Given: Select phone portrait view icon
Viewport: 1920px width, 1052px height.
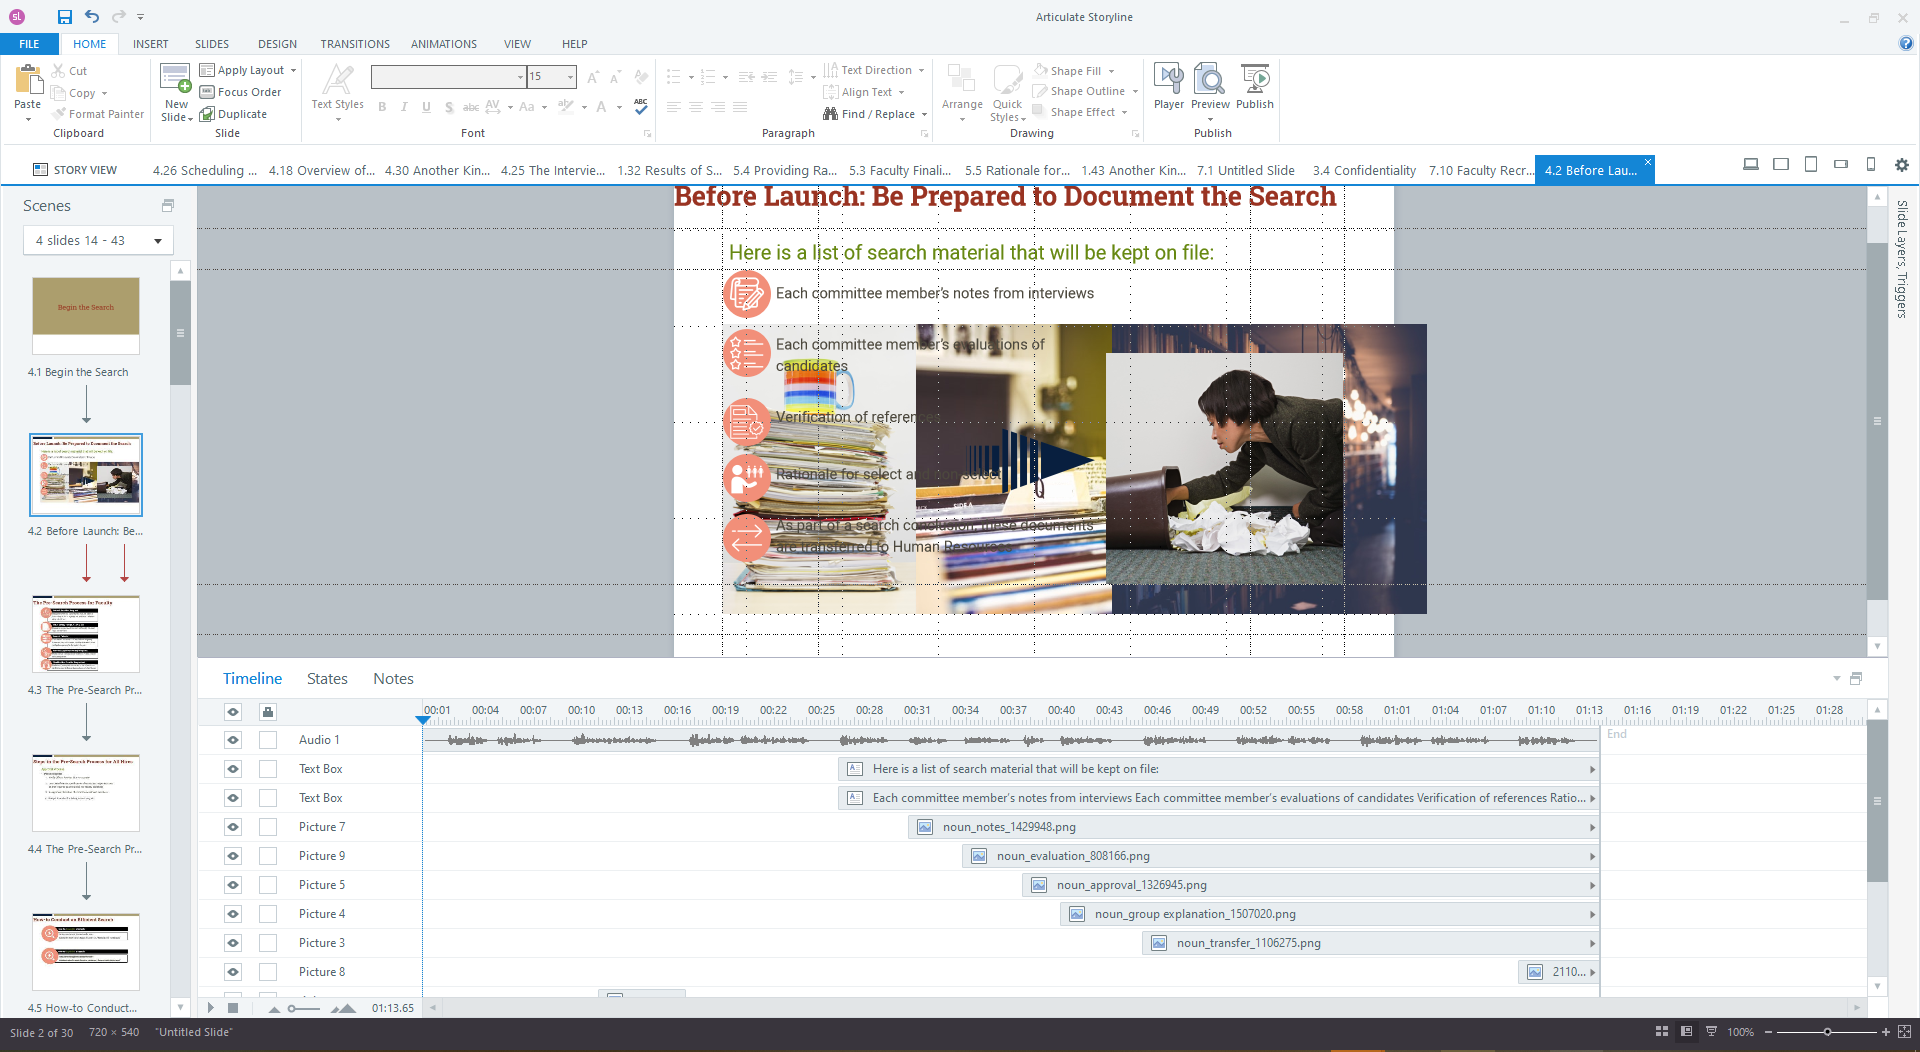Looking at the screenshot, I should [x=1871, y=165].
